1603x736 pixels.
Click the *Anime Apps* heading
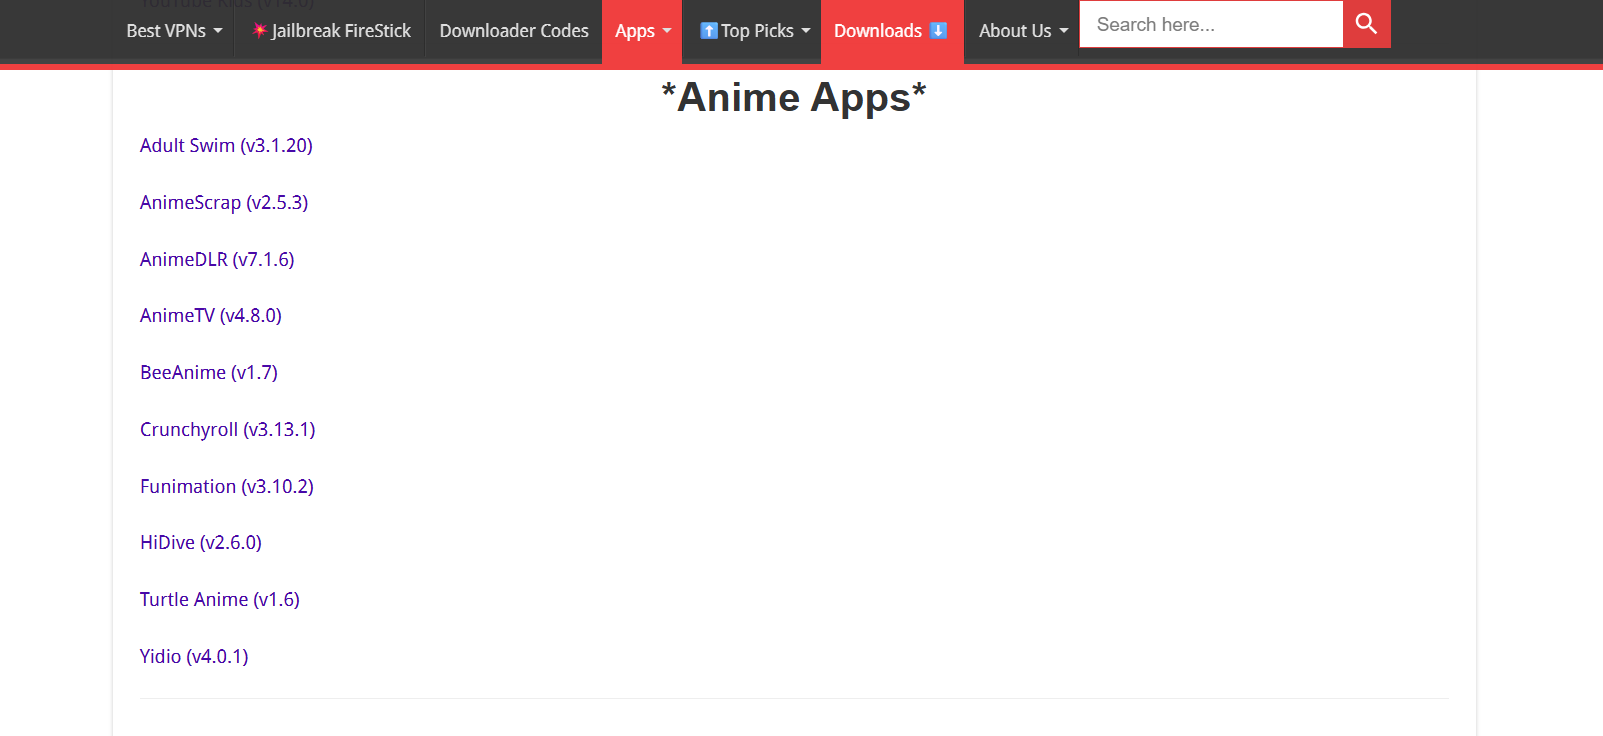[794, 98]
